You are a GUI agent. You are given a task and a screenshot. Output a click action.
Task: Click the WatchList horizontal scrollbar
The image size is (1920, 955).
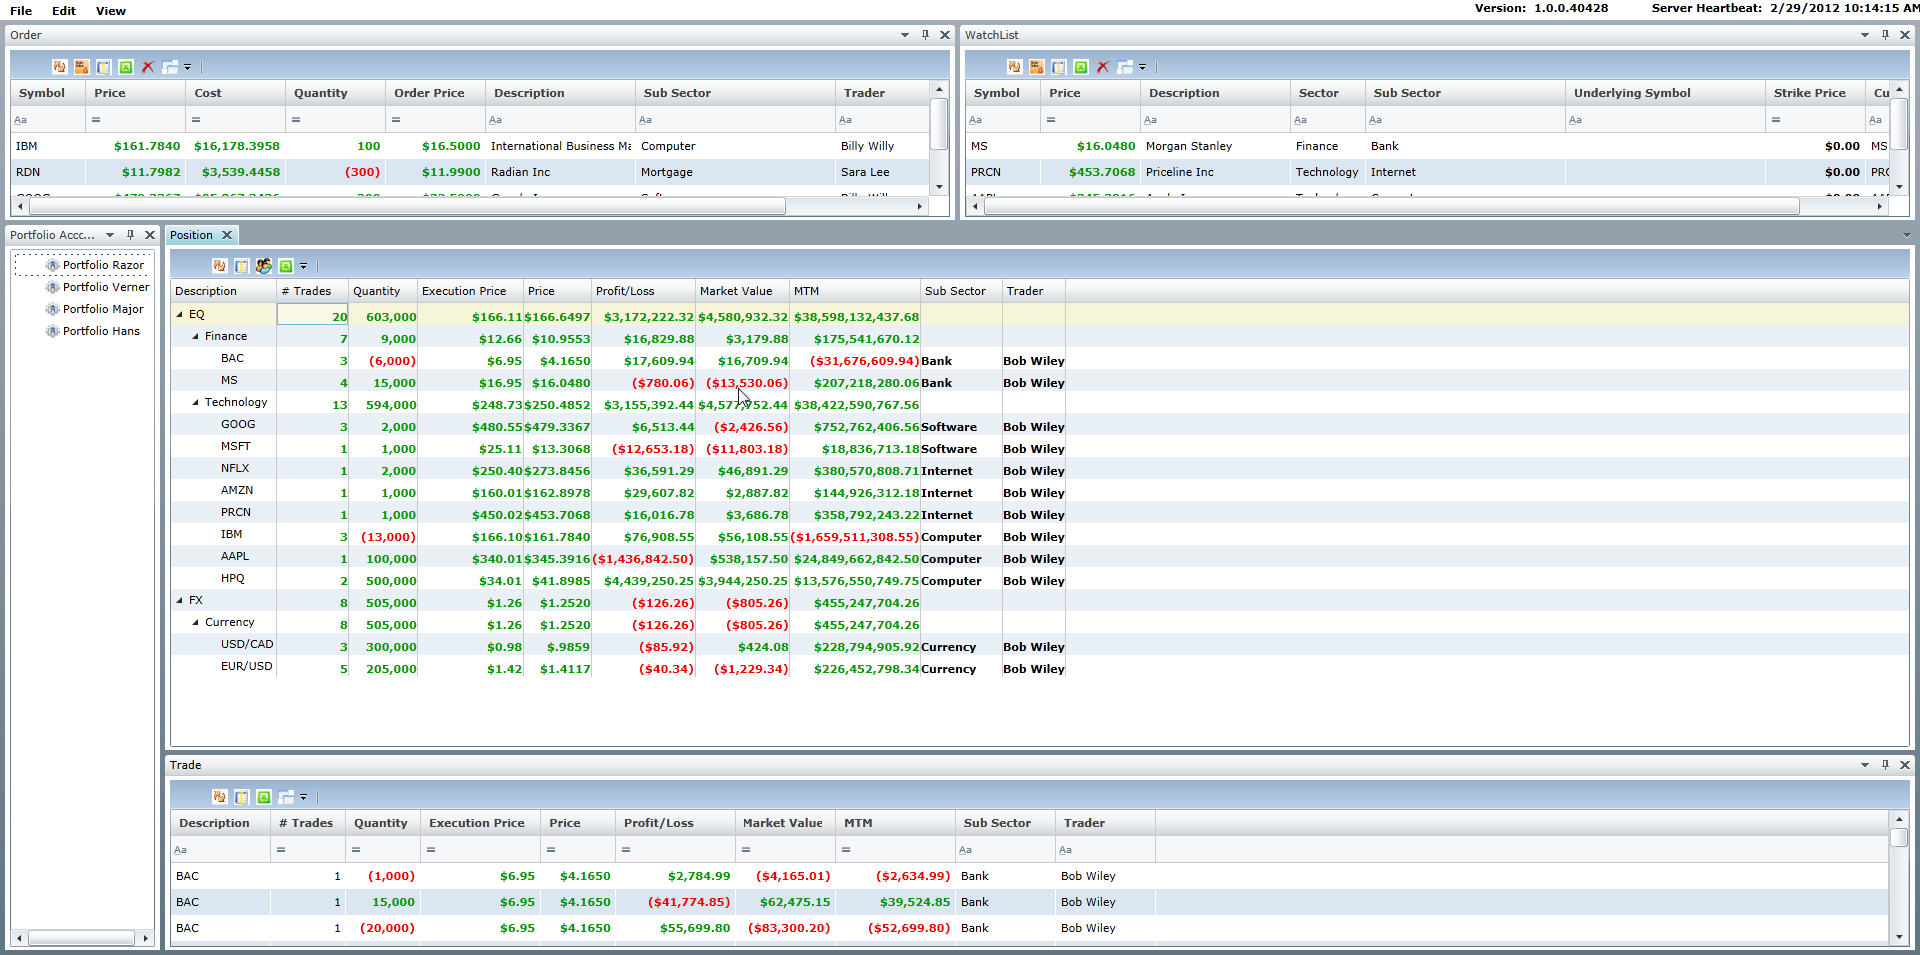tap(1391, 206)
